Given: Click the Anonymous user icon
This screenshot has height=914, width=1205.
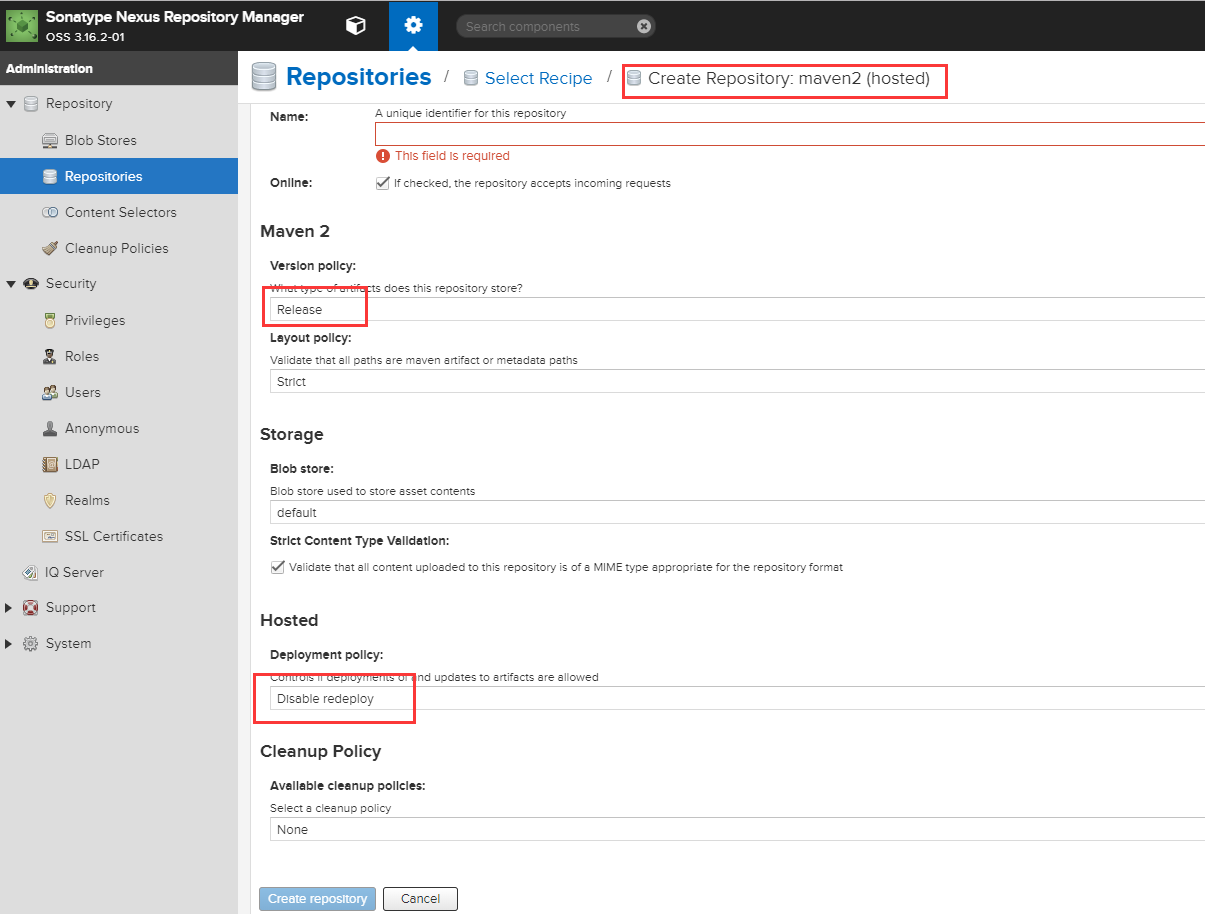Looking at the screenshot, I should [50, 428].
